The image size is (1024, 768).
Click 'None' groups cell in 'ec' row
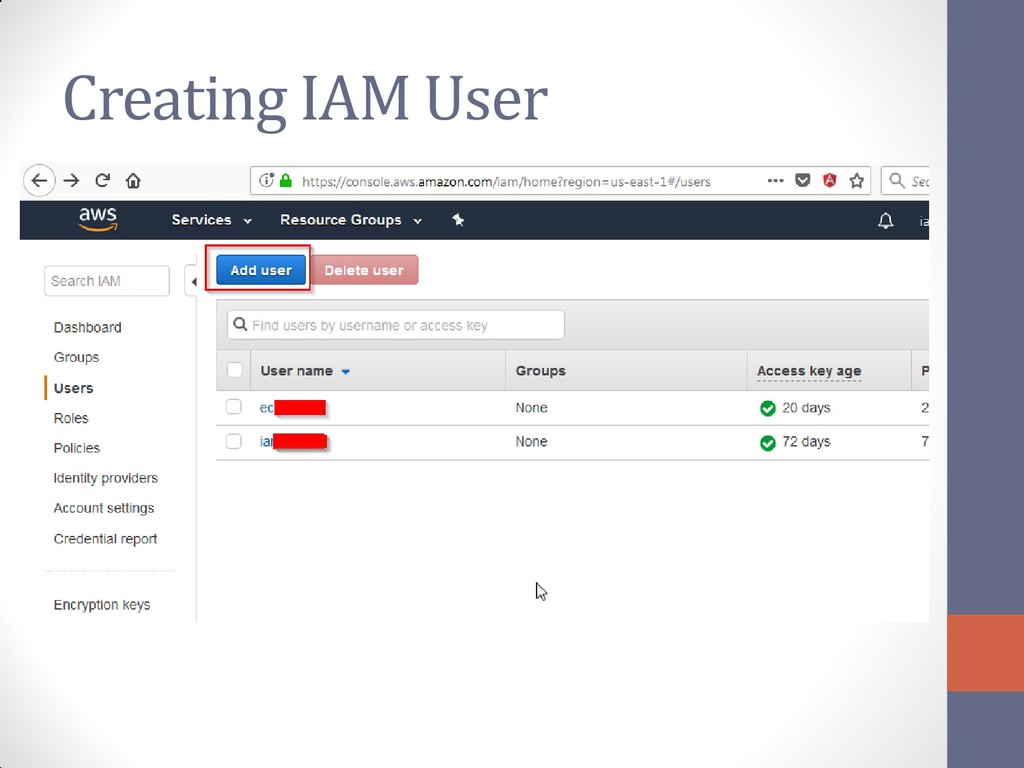point(532,408)
